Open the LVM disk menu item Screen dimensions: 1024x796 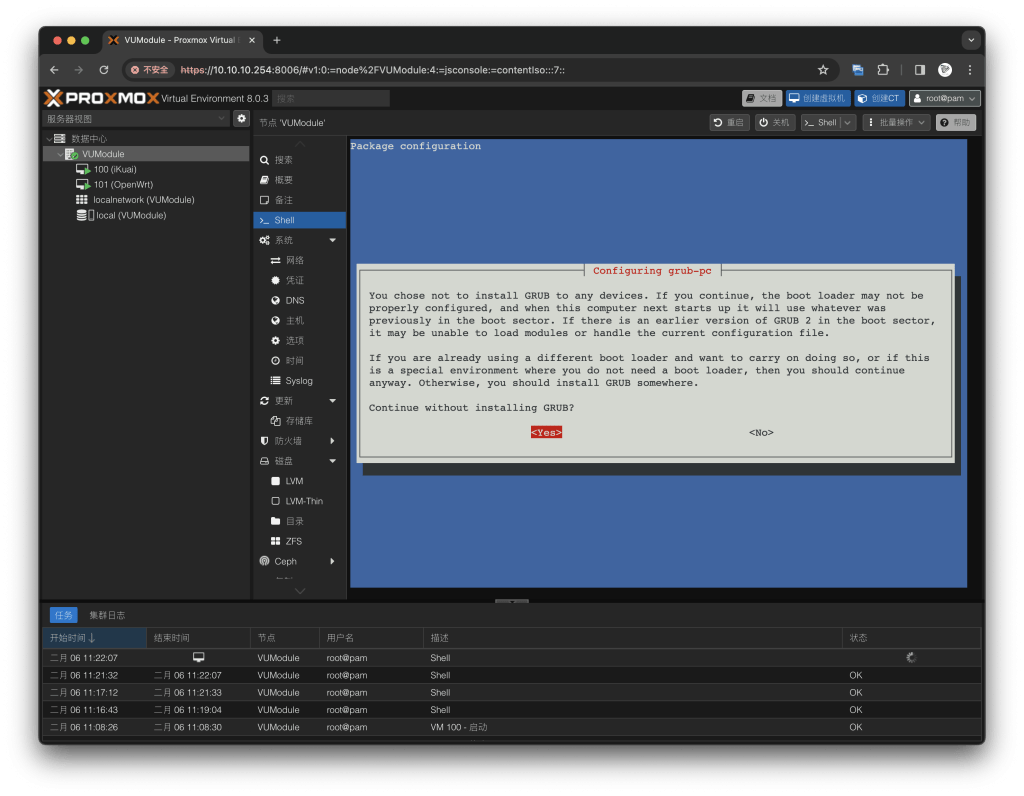pyautogui.click(x=294, y=481)
